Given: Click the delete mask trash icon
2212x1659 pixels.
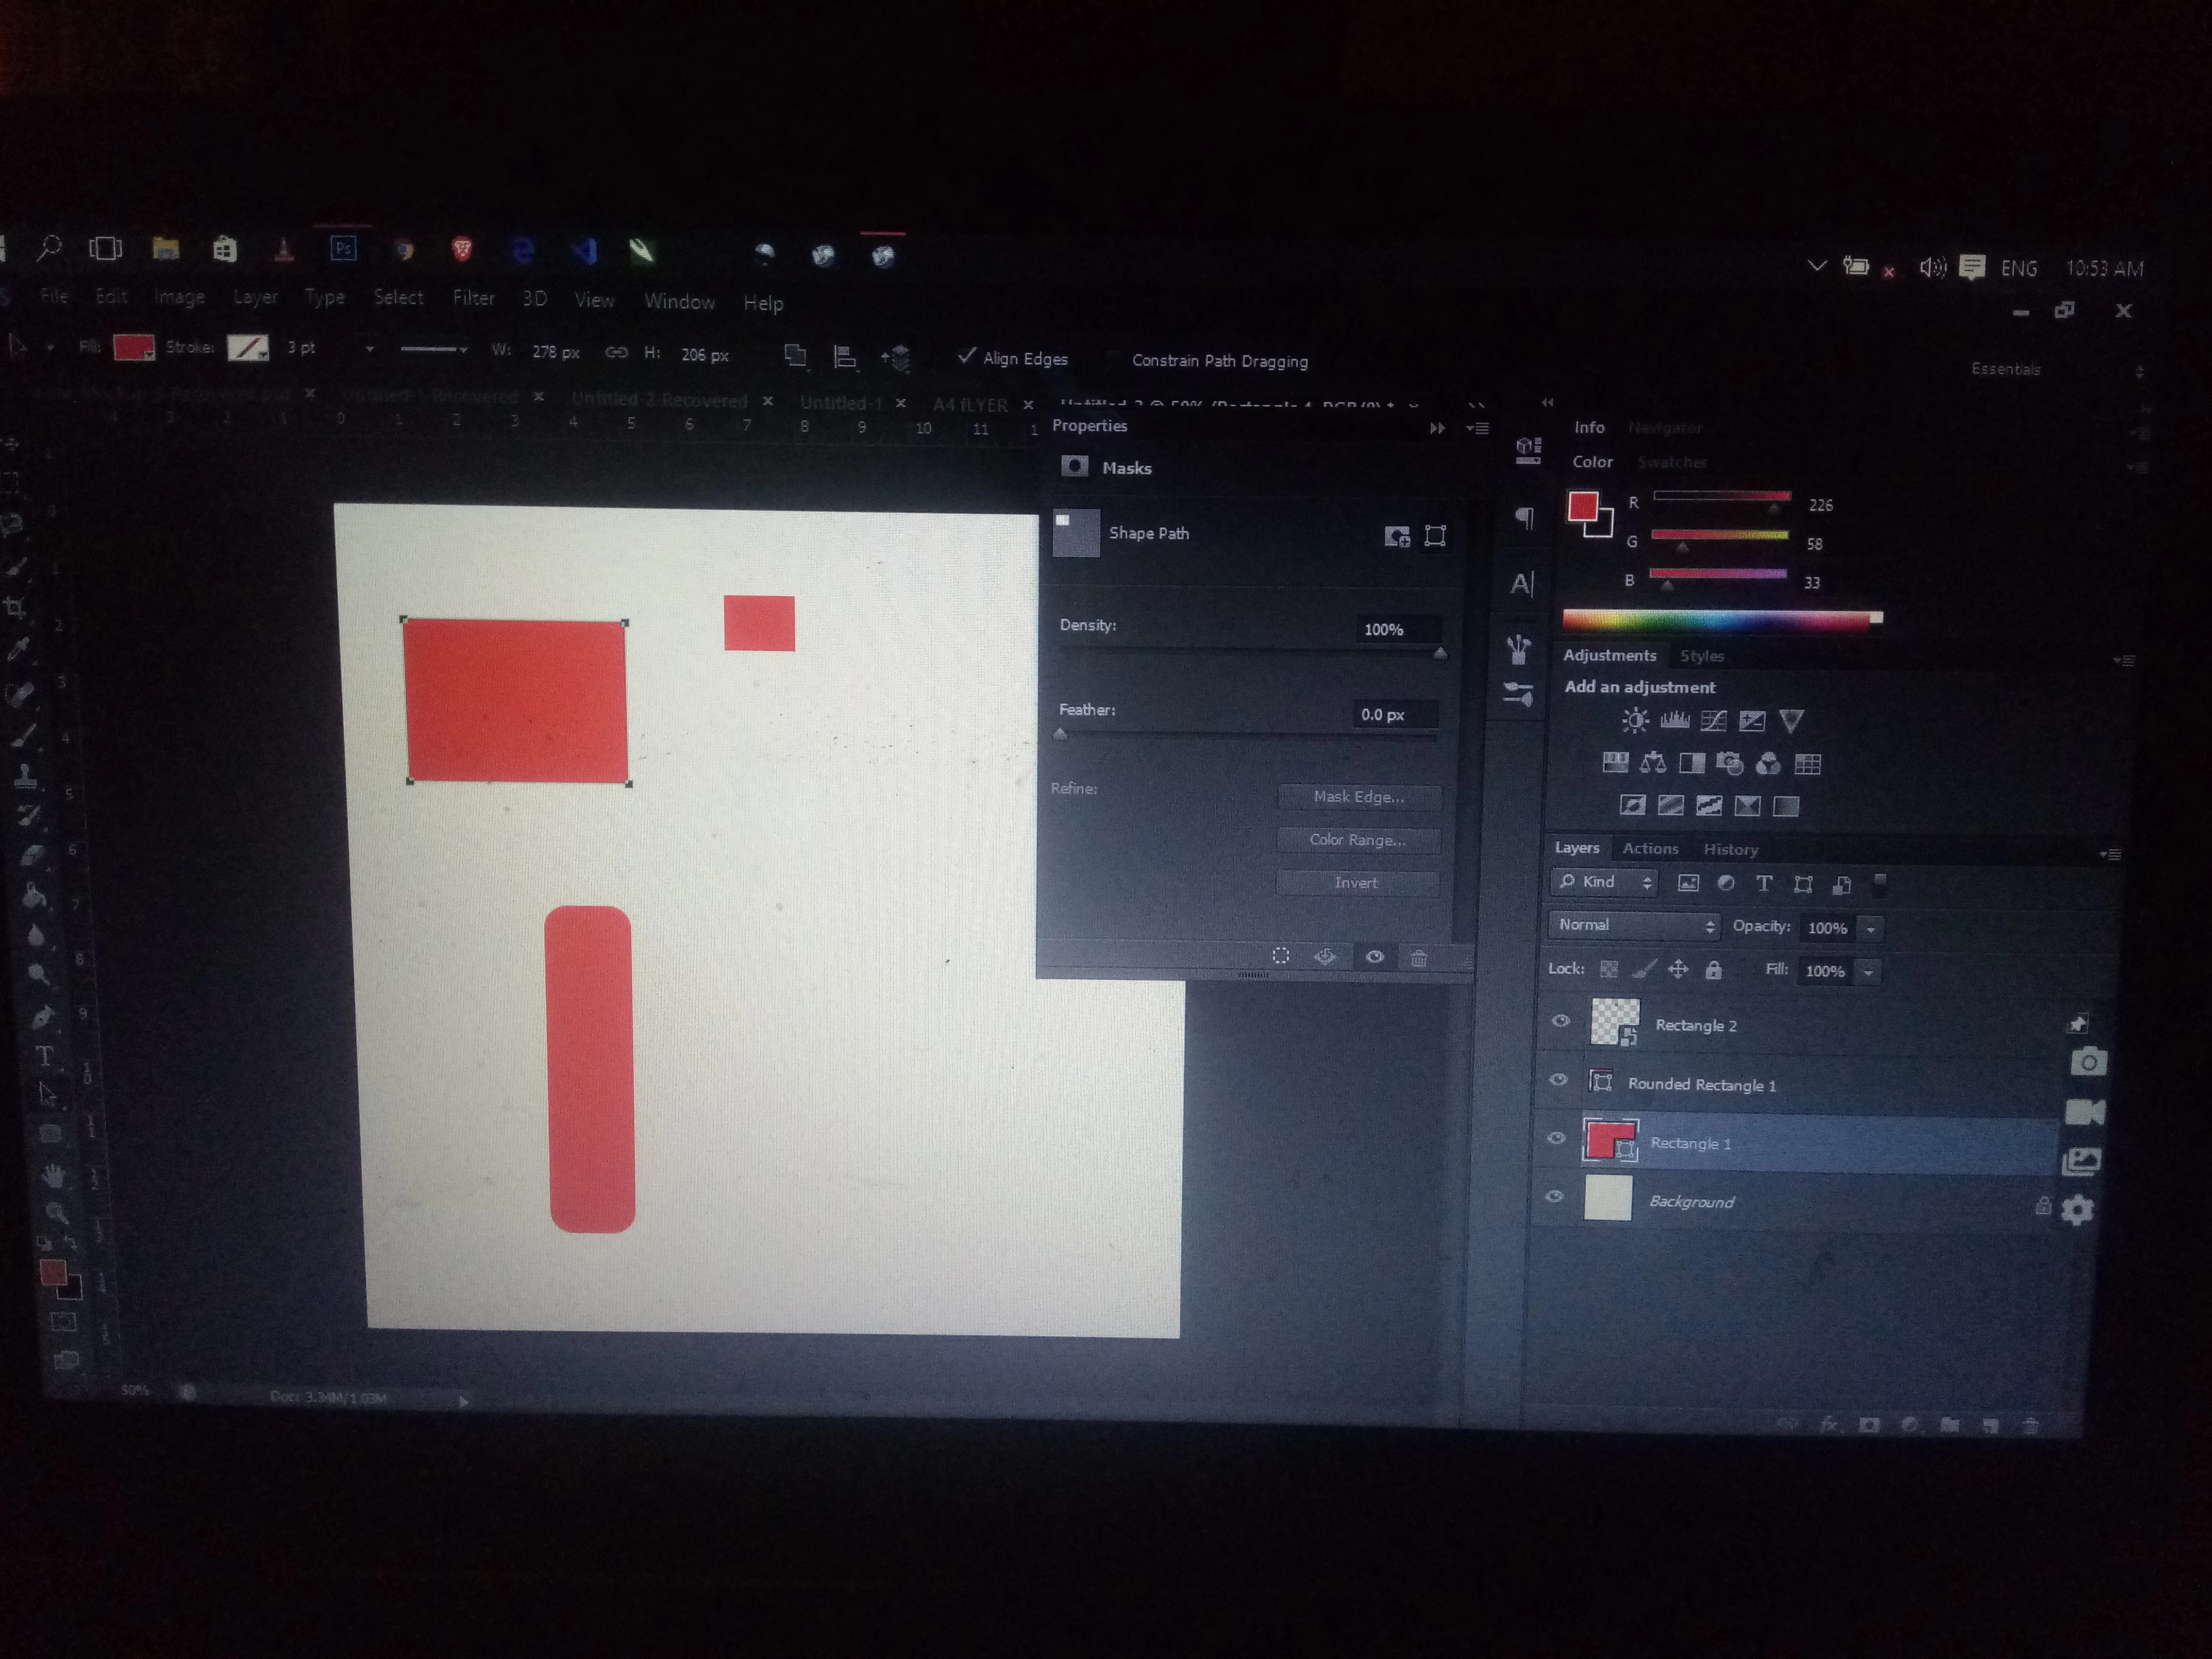Looking at the screenshot, I should pos(1419,958).
